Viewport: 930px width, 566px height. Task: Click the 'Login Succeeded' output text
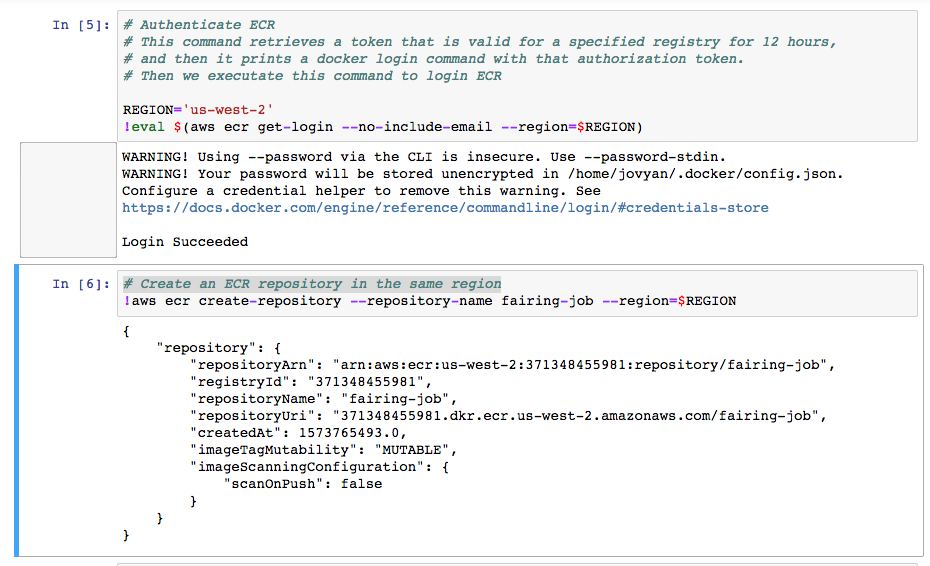coord(185,242)
